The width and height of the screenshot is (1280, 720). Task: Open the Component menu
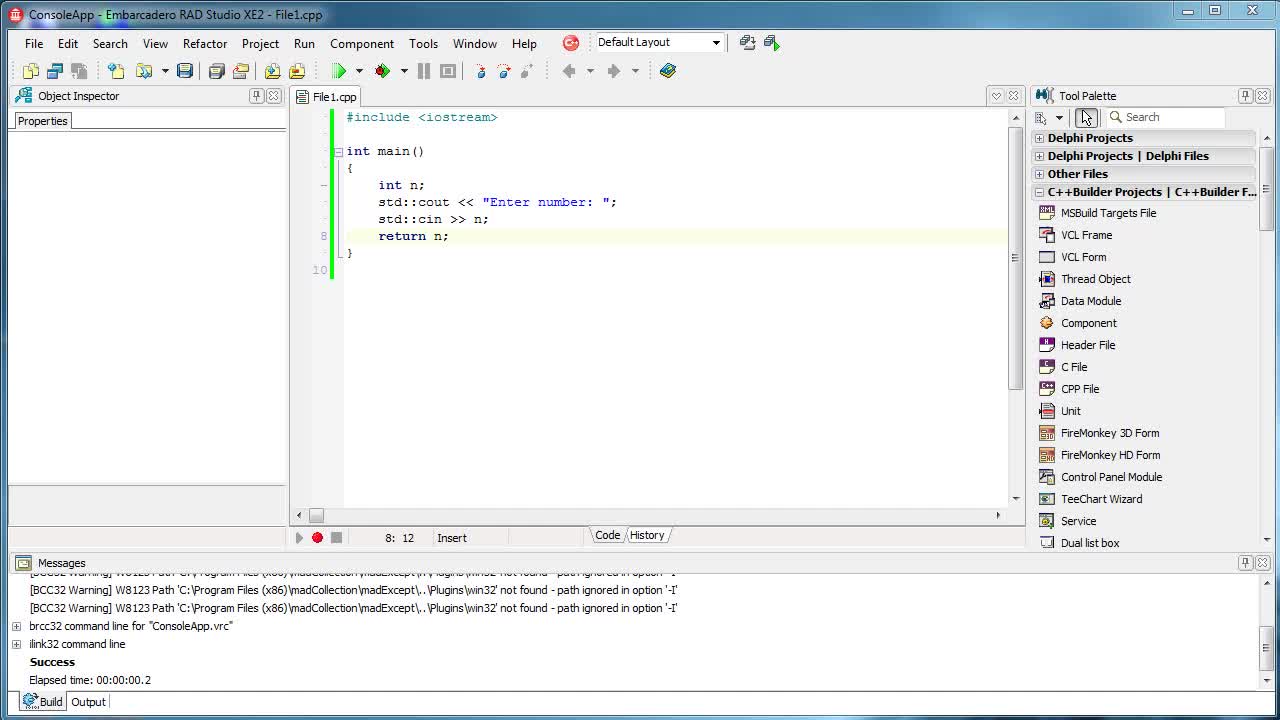(x=362, y=43)
